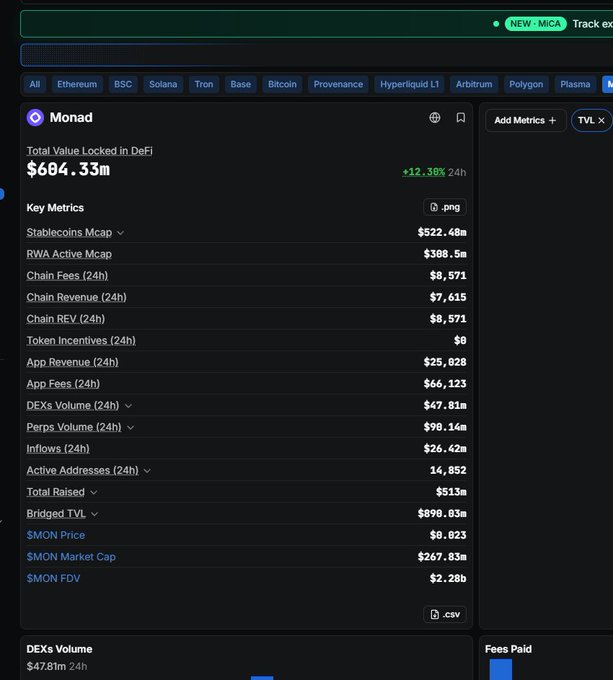Switch to the Bitcoin chain tab
The width and height of the screenshot is (613, 680).
[x=282, y=84]
